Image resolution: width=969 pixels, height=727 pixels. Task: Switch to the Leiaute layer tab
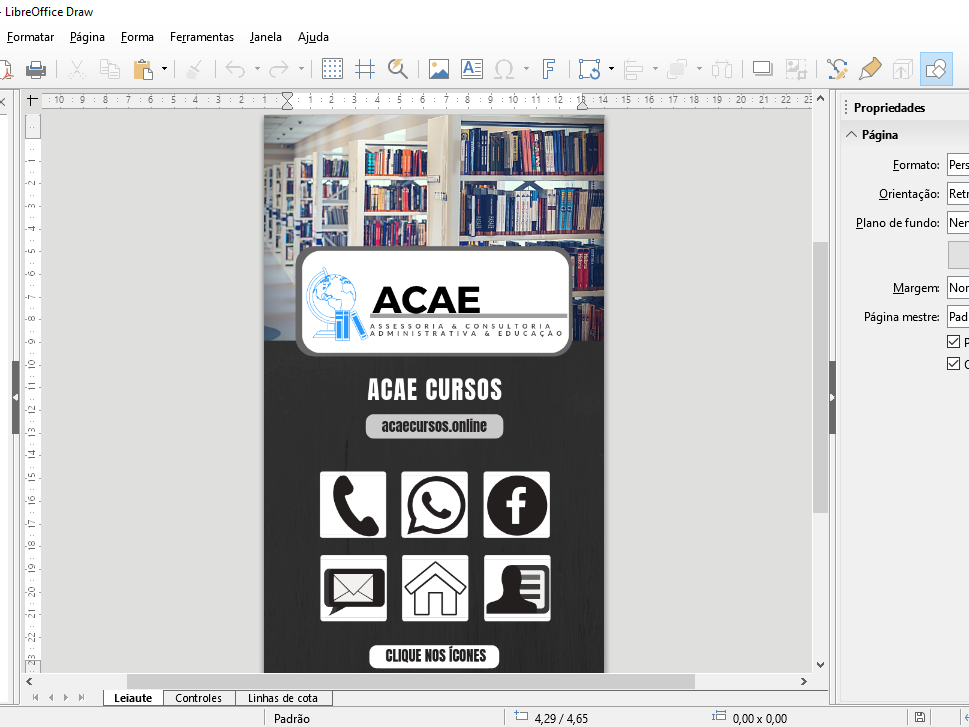click(x=133, y=698)
